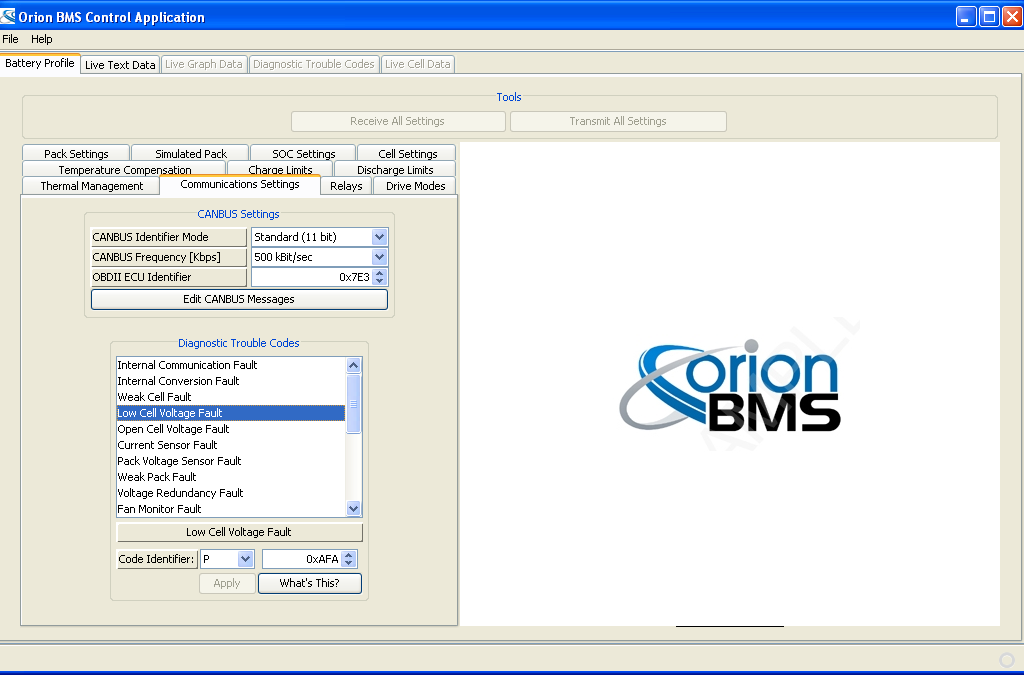Select the Cell Settings tab
Viewport: 1024px width, 675px height.
coord(408,153)
